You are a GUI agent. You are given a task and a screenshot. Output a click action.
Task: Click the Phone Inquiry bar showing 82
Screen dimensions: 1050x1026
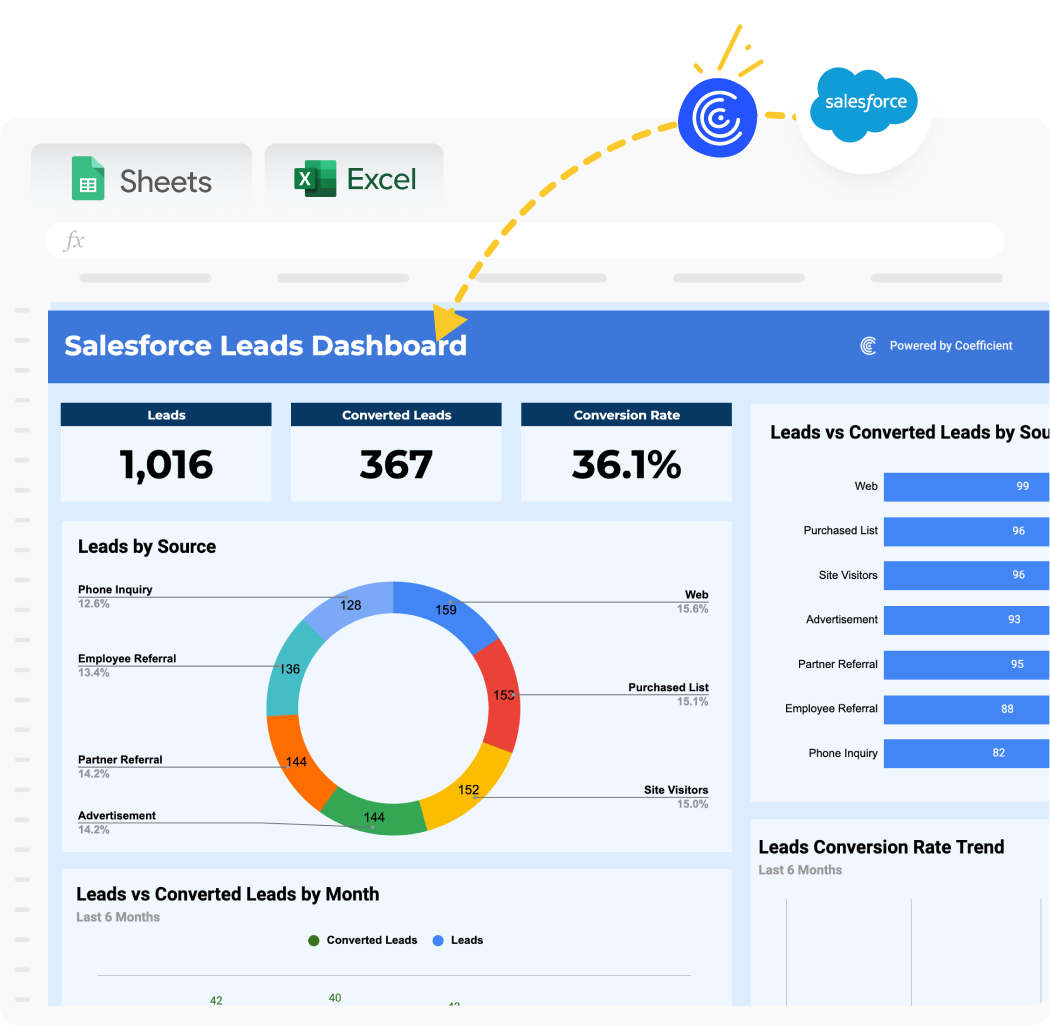(x=966, y=753)
